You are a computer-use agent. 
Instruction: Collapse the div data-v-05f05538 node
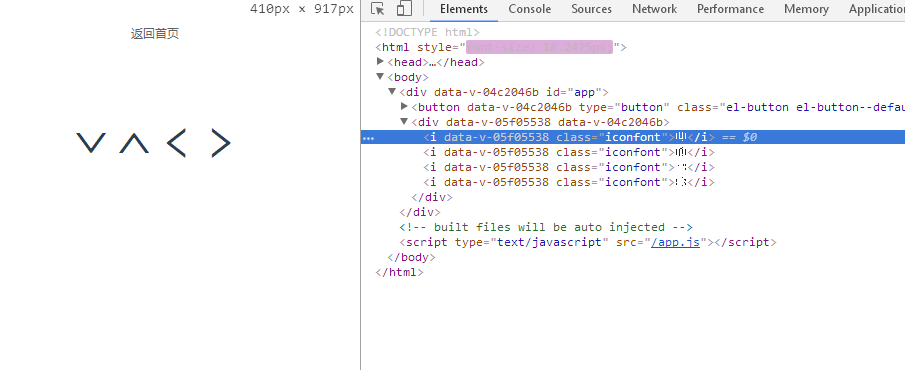(x=404, y=121)
